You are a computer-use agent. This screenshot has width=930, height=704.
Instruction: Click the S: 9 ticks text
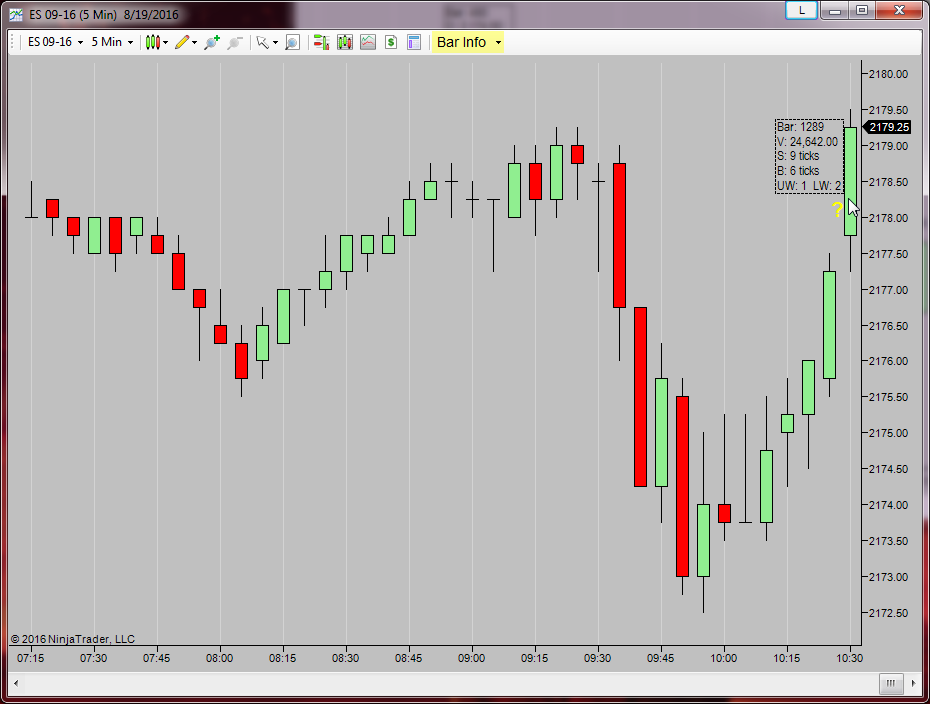tap(798, 156)
